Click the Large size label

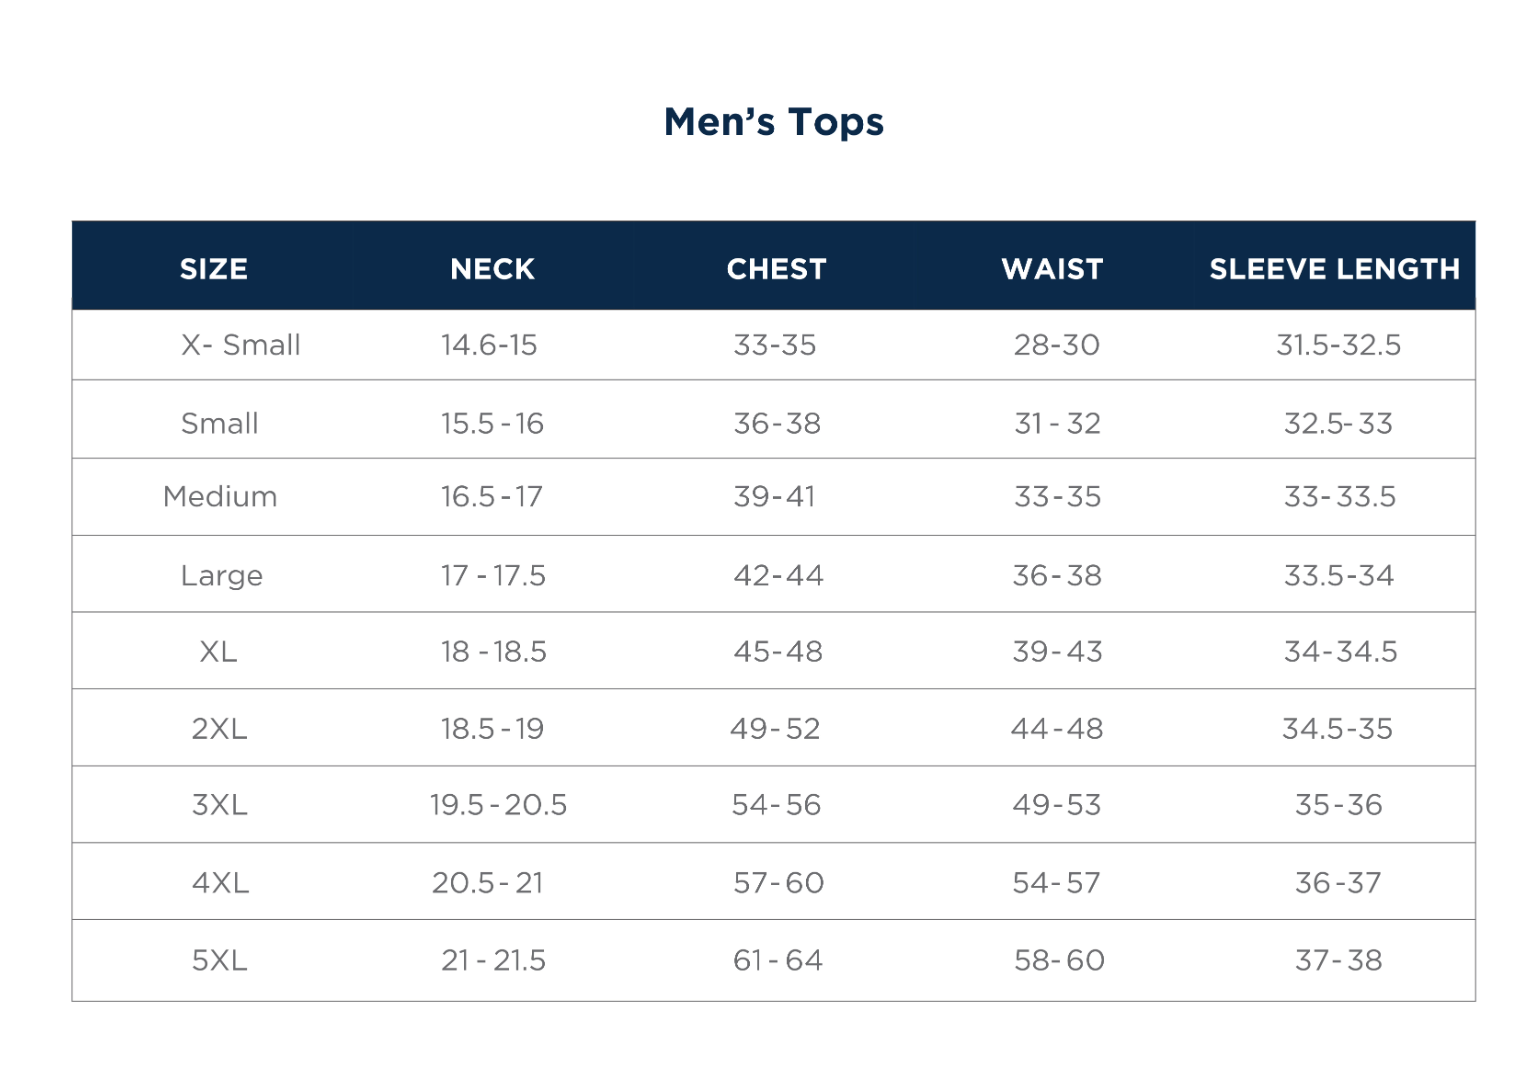[x=222, y=576]
